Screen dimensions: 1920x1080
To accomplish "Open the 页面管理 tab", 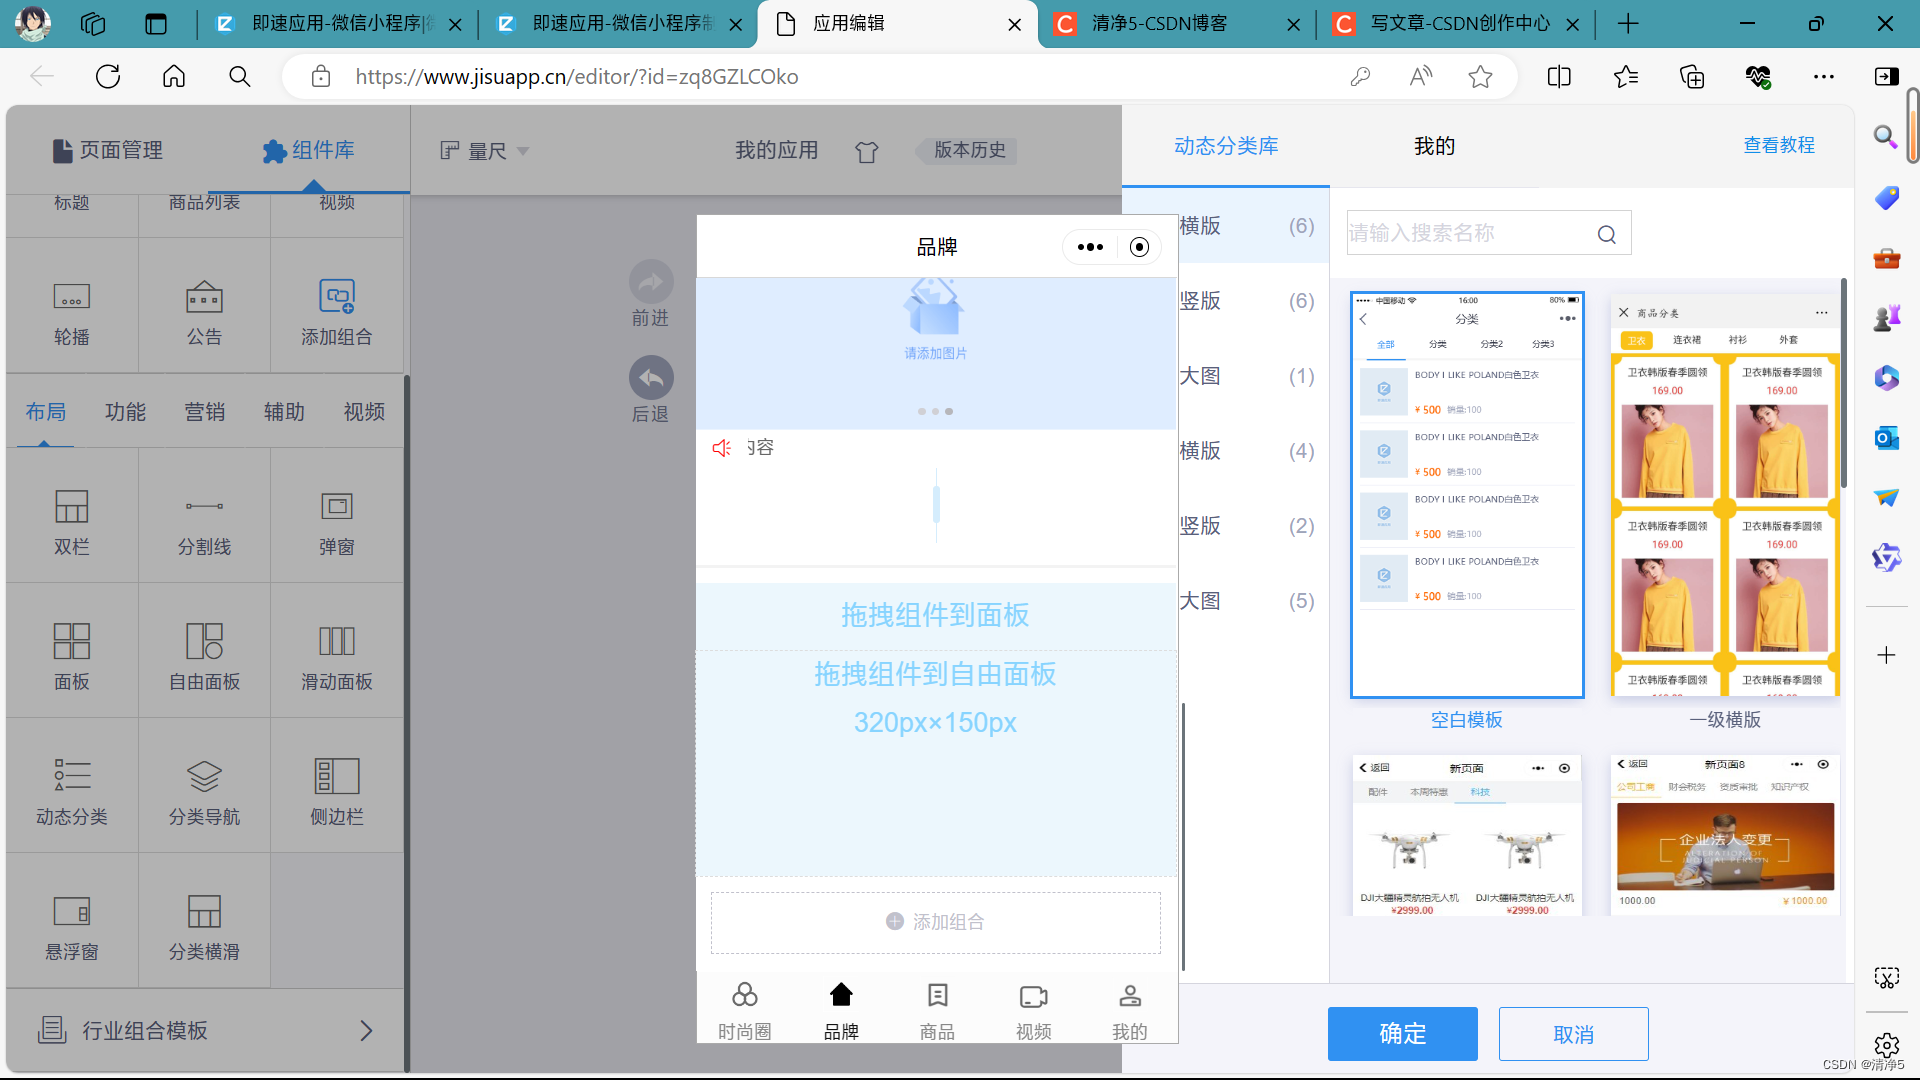I will coord(108,150).
